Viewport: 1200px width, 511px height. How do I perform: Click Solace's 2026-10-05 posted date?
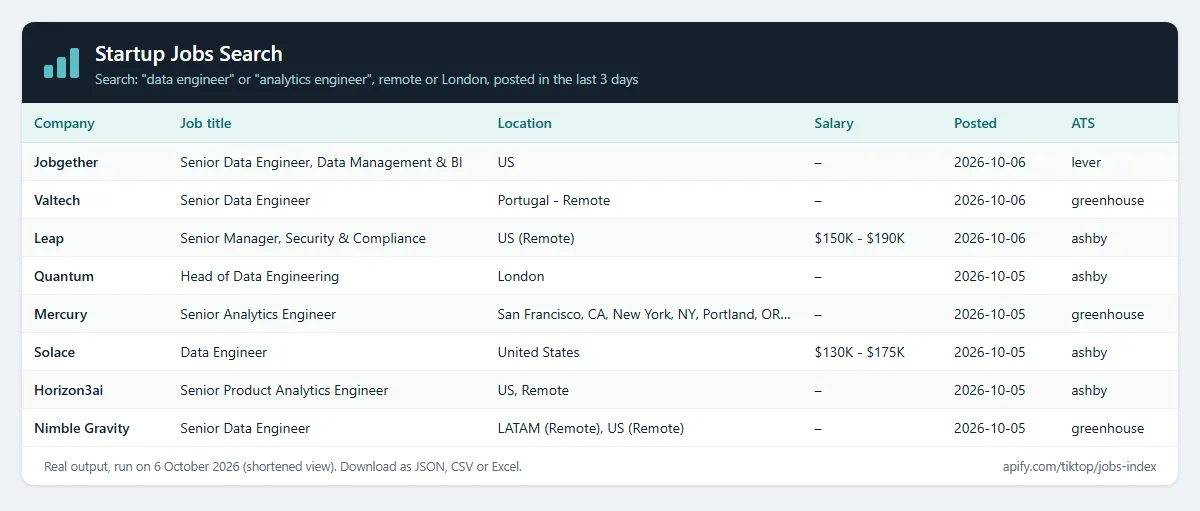click(990, 352)
